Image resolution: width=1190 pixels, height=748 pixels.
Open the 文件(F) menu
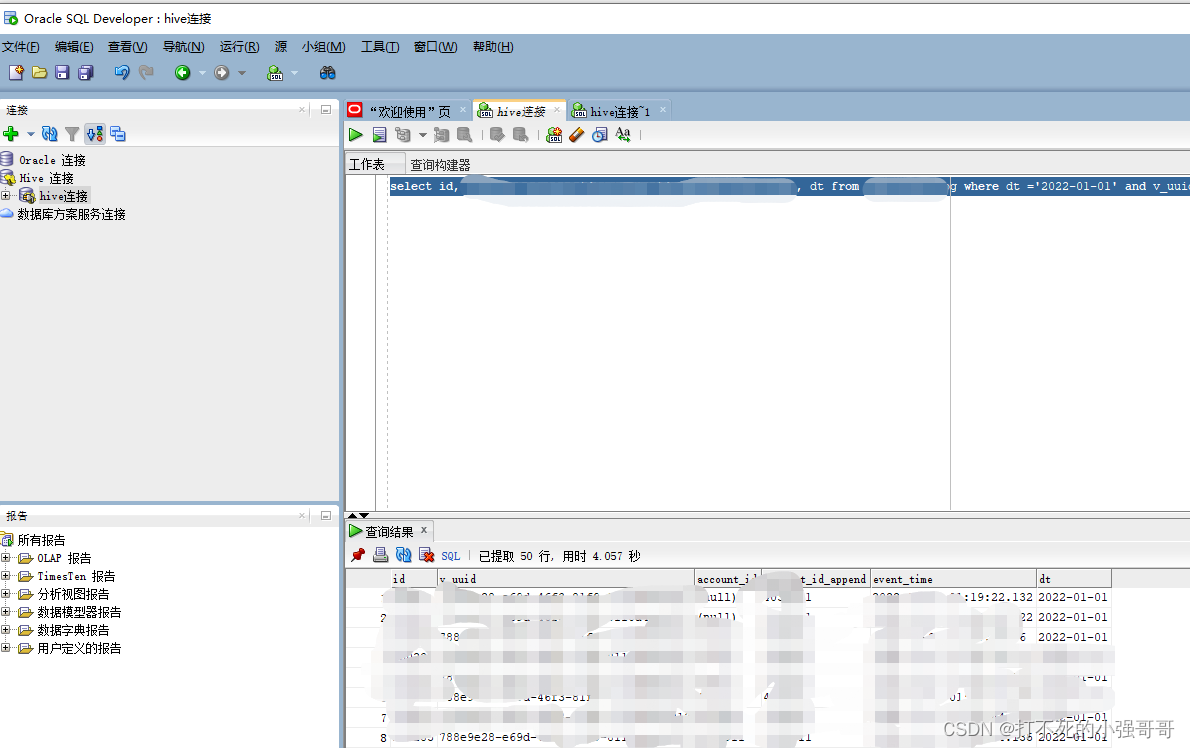tap(20, 47)
